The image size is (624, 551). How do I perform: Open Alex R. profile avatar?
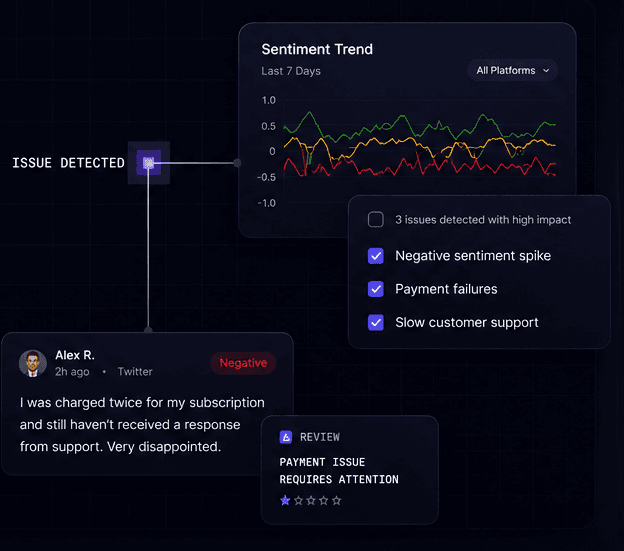pos(33,363)
